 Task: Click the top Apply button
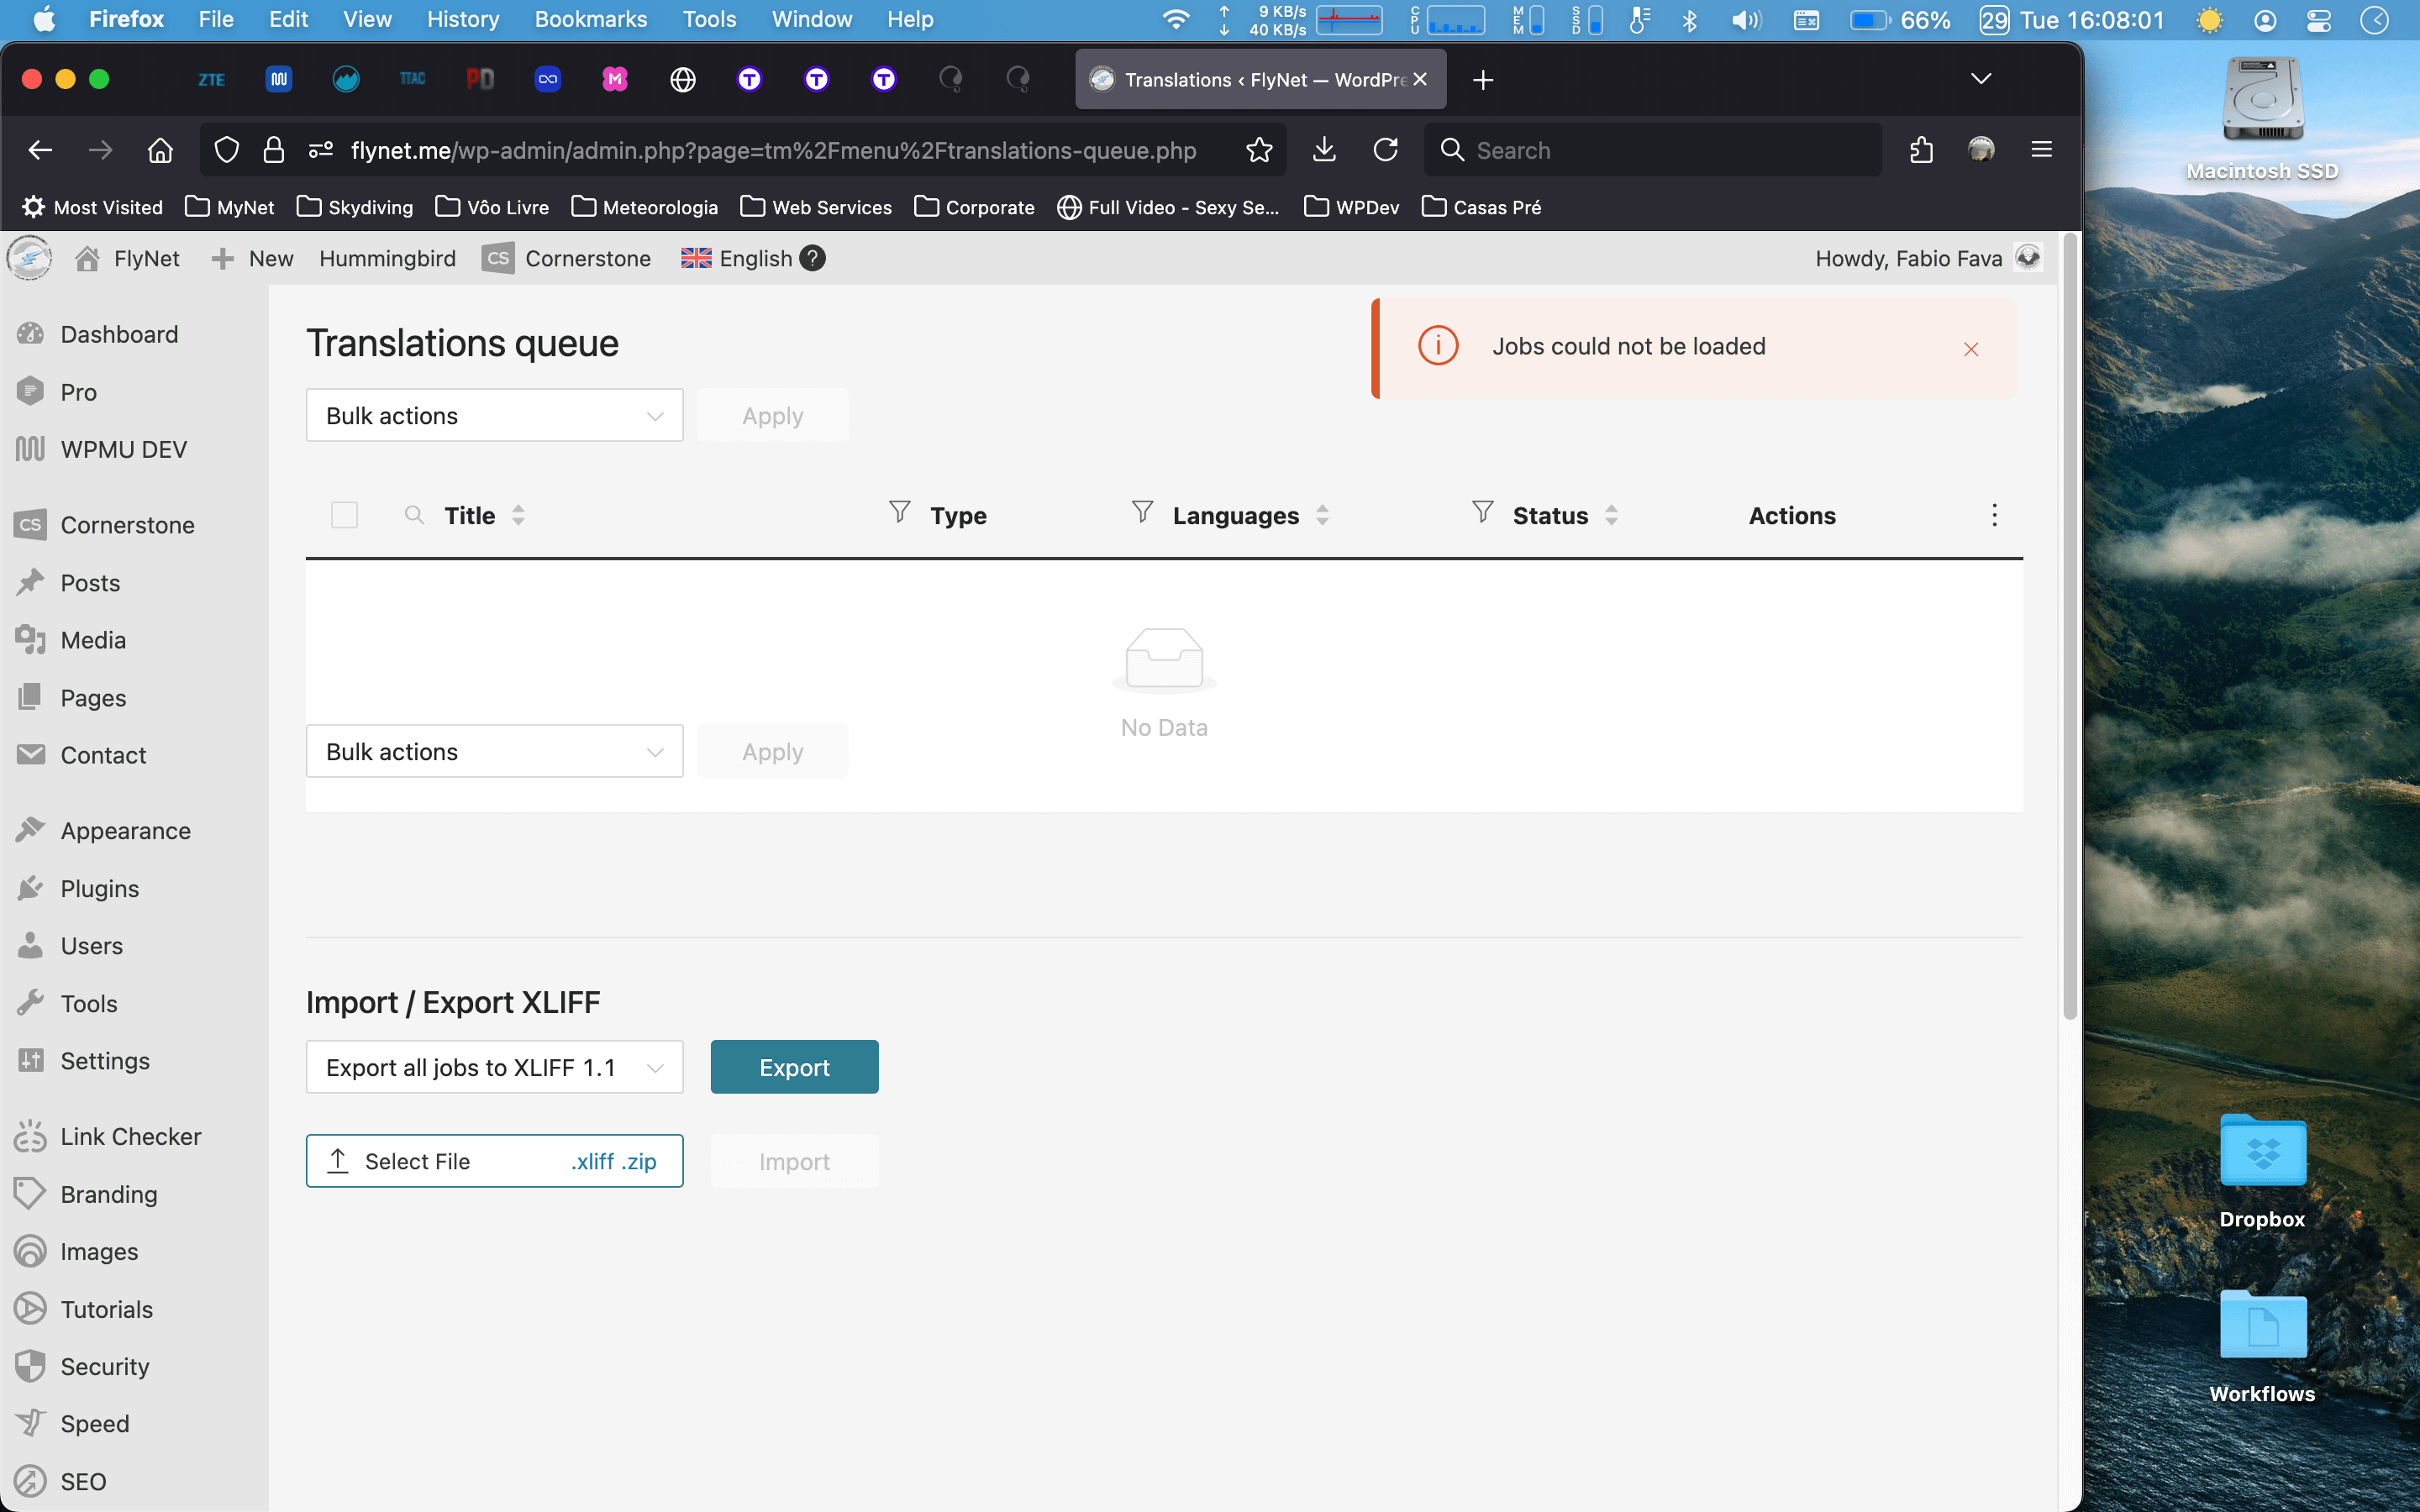[773, 415]
